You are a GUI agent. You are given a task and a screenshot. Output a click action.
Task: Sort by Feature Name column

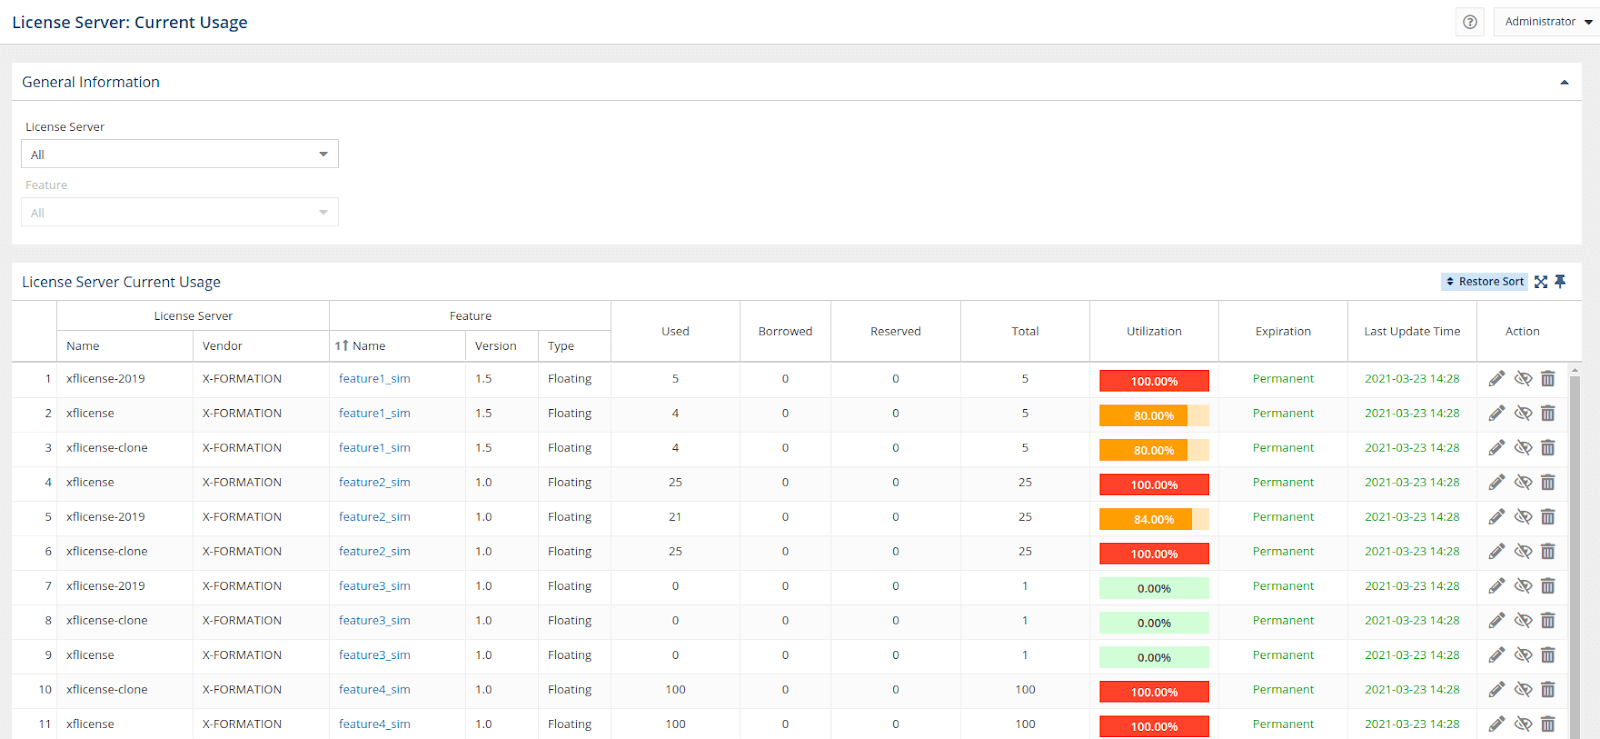coord(397,346)
